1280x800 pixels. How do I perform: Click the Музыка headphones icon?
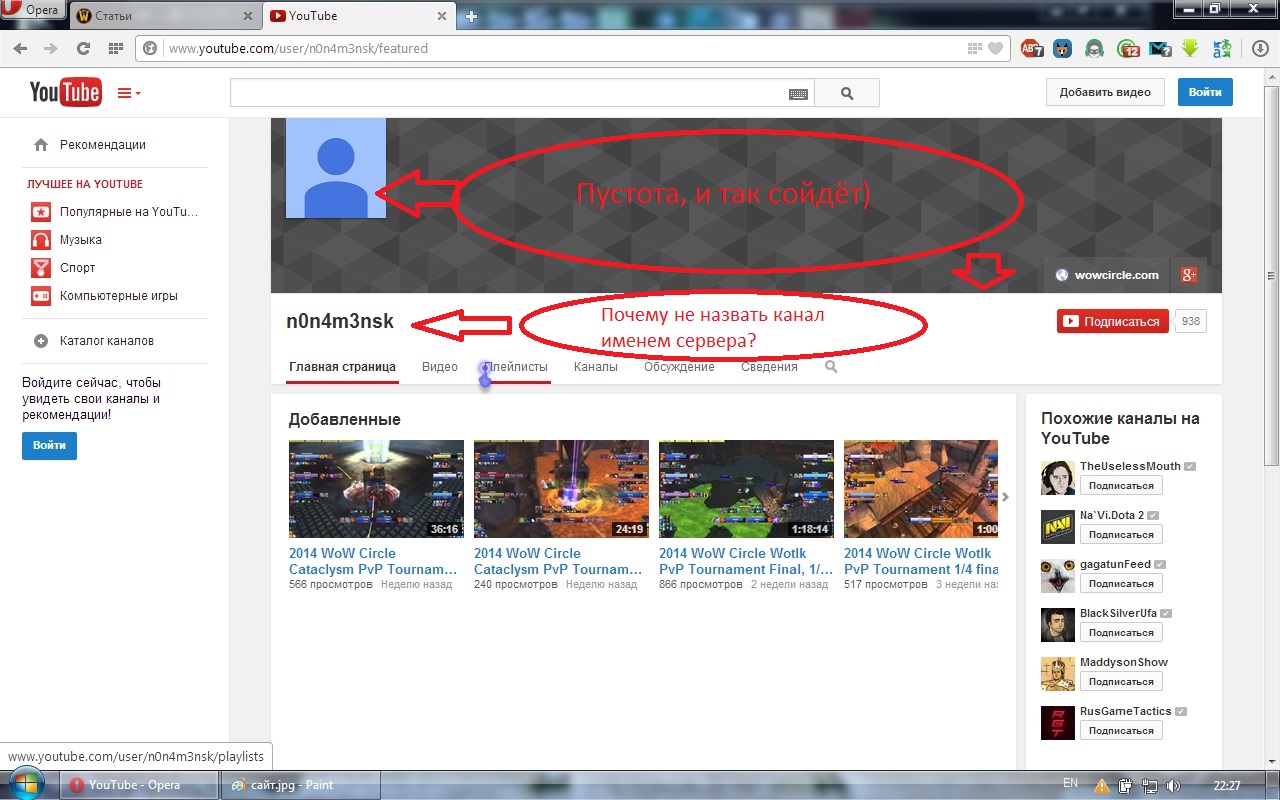click(x=41, y=240)
